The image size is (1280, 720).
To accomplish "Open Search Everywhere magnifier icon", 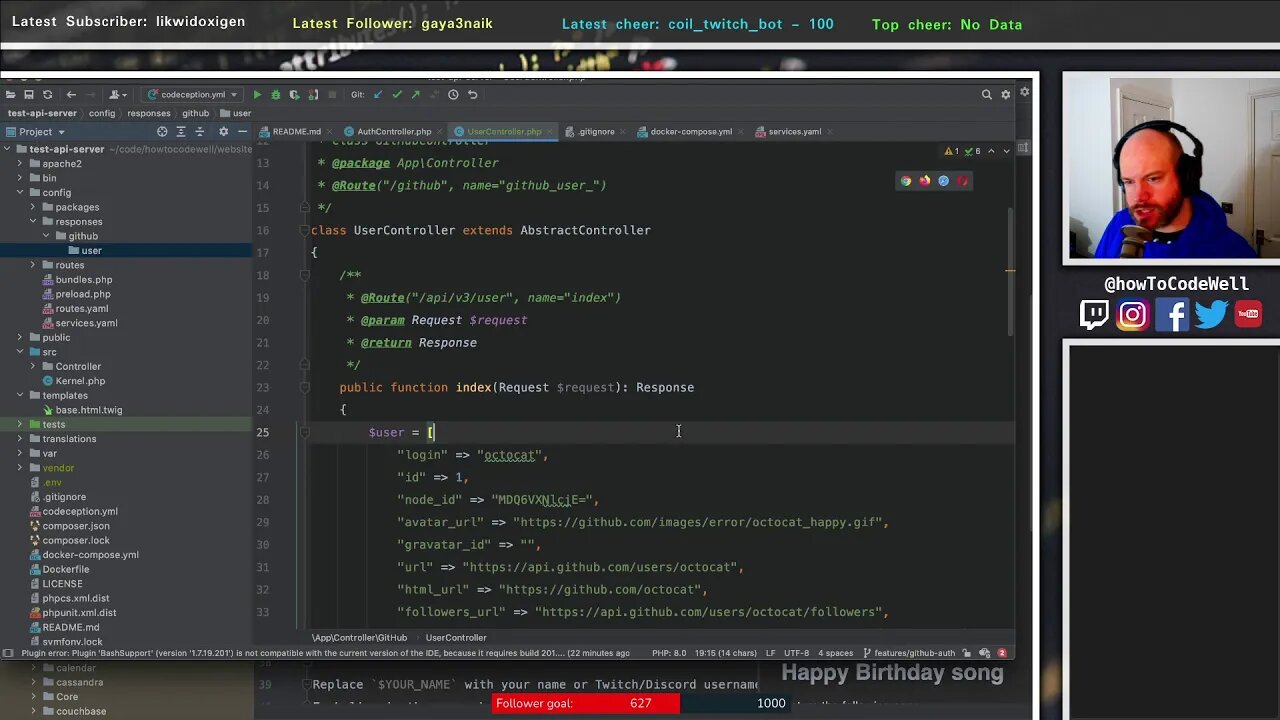I will coord(986,94).
